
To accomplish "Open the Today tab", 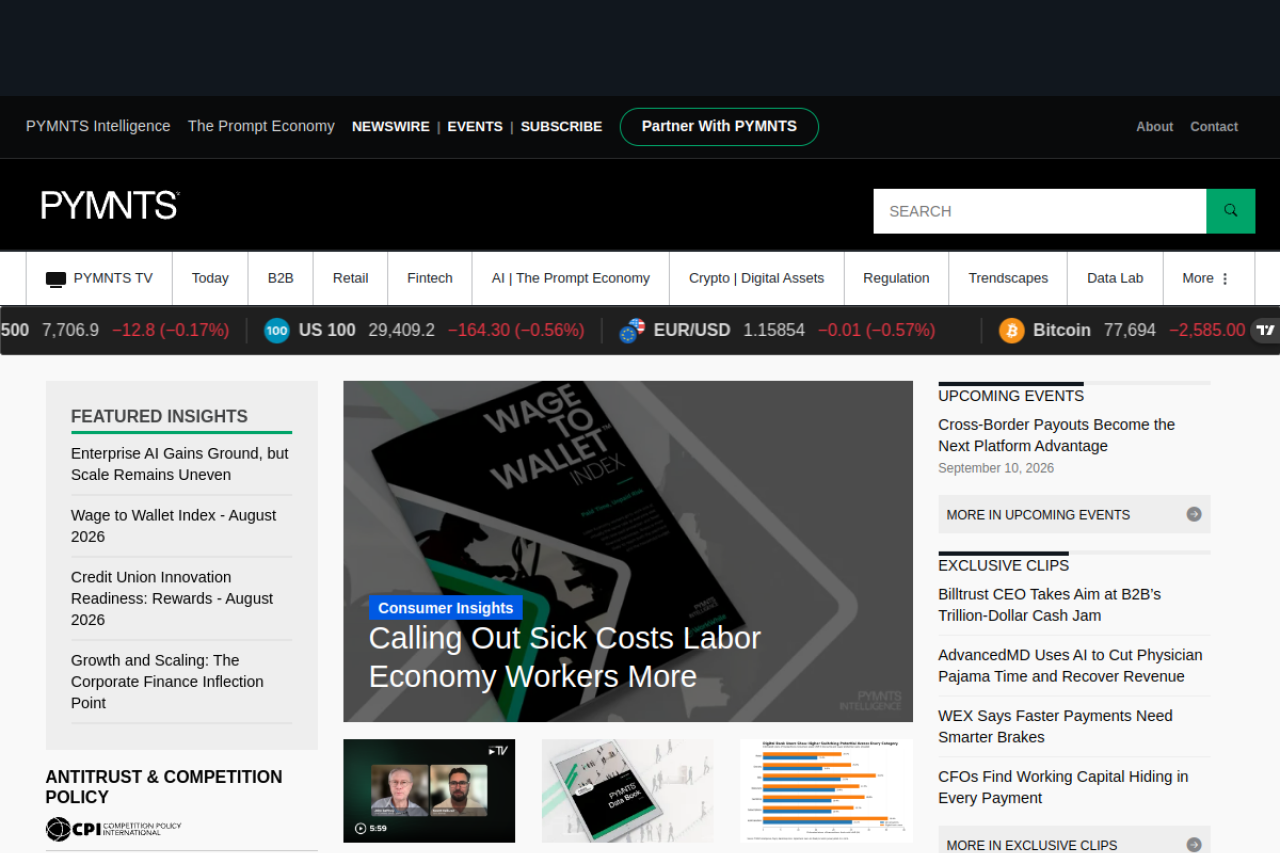I will (210, 278).
